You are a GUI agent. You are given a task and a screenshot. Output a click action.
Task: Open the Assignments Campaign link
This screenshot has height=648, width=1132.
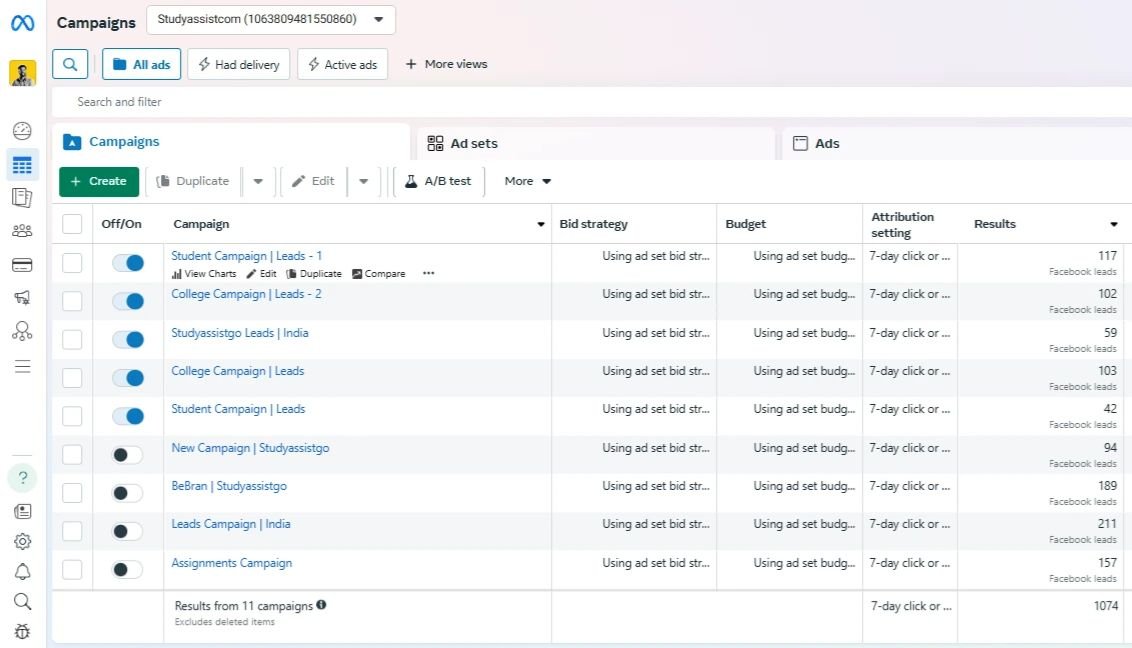pos(232,563)
